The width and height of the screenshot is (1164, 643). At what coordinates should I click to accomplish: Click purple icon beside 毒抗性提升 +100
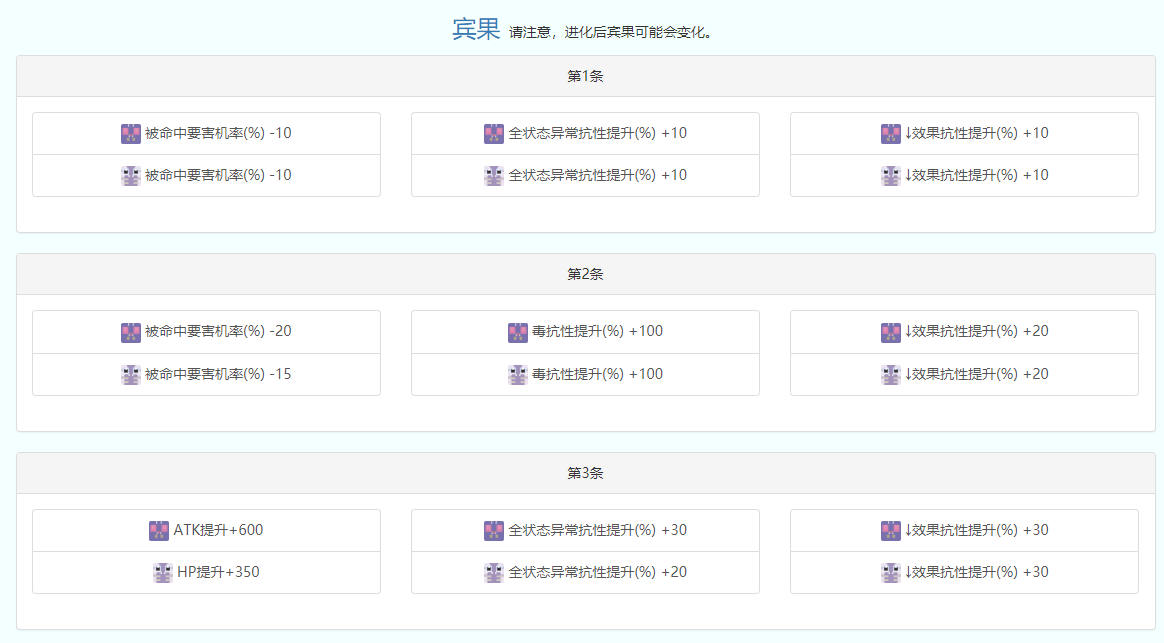pos(518,332)
